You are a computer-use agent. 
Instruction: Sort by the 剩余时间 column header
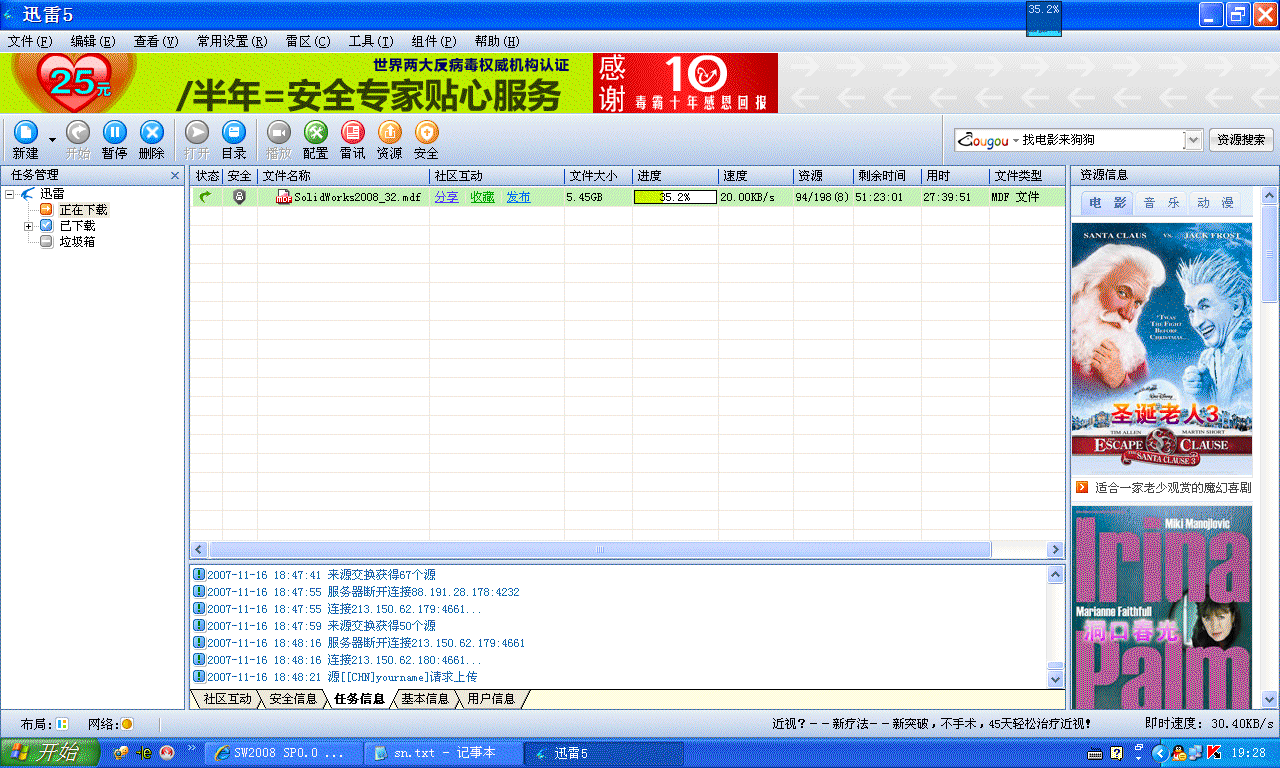tap(887, 176)
